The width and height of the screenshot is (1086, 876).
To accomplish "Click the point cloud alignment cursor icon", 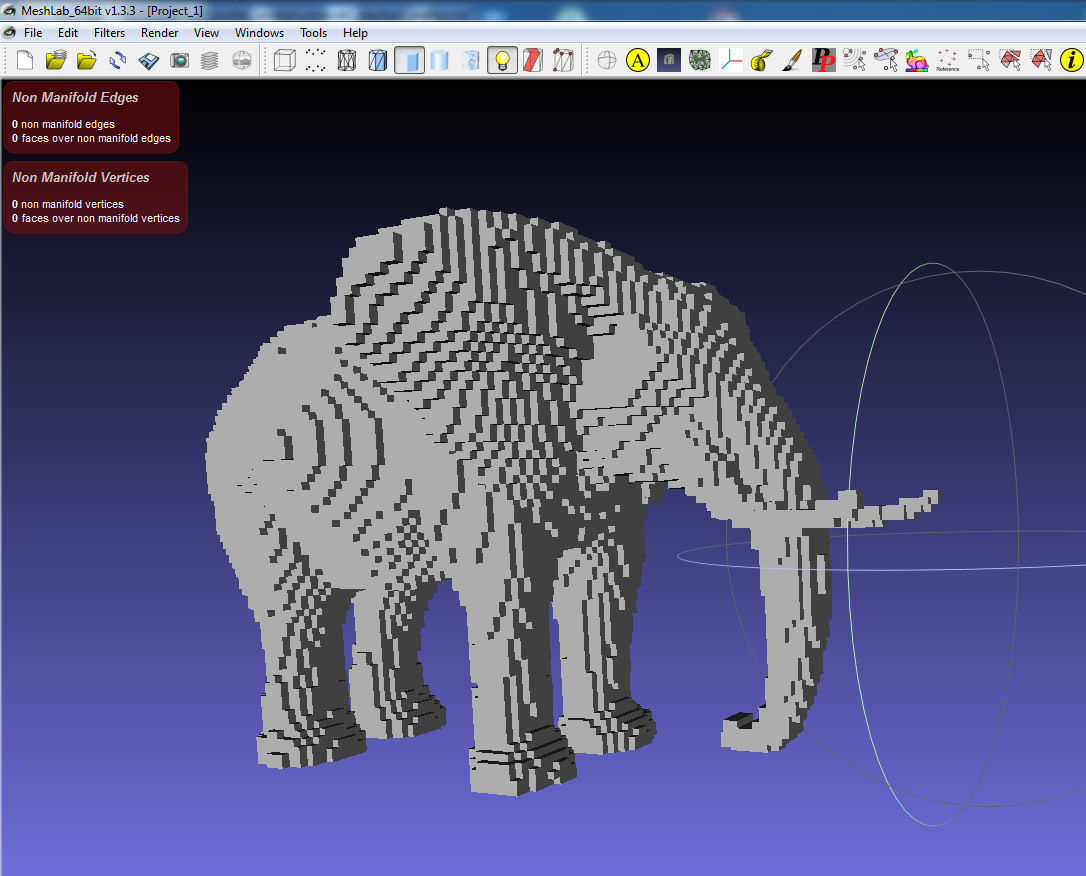I will pos(855,60).
